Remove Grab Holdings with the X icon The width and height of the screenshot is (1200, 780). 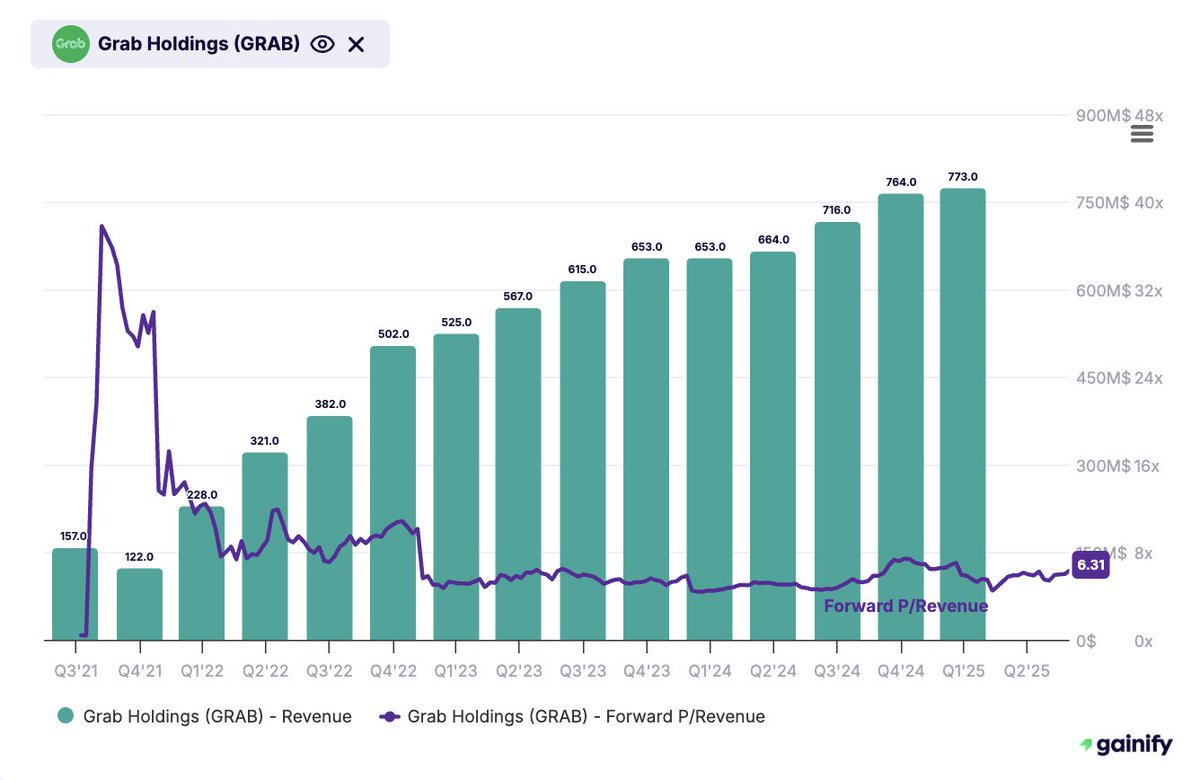(x=356, y=44)
